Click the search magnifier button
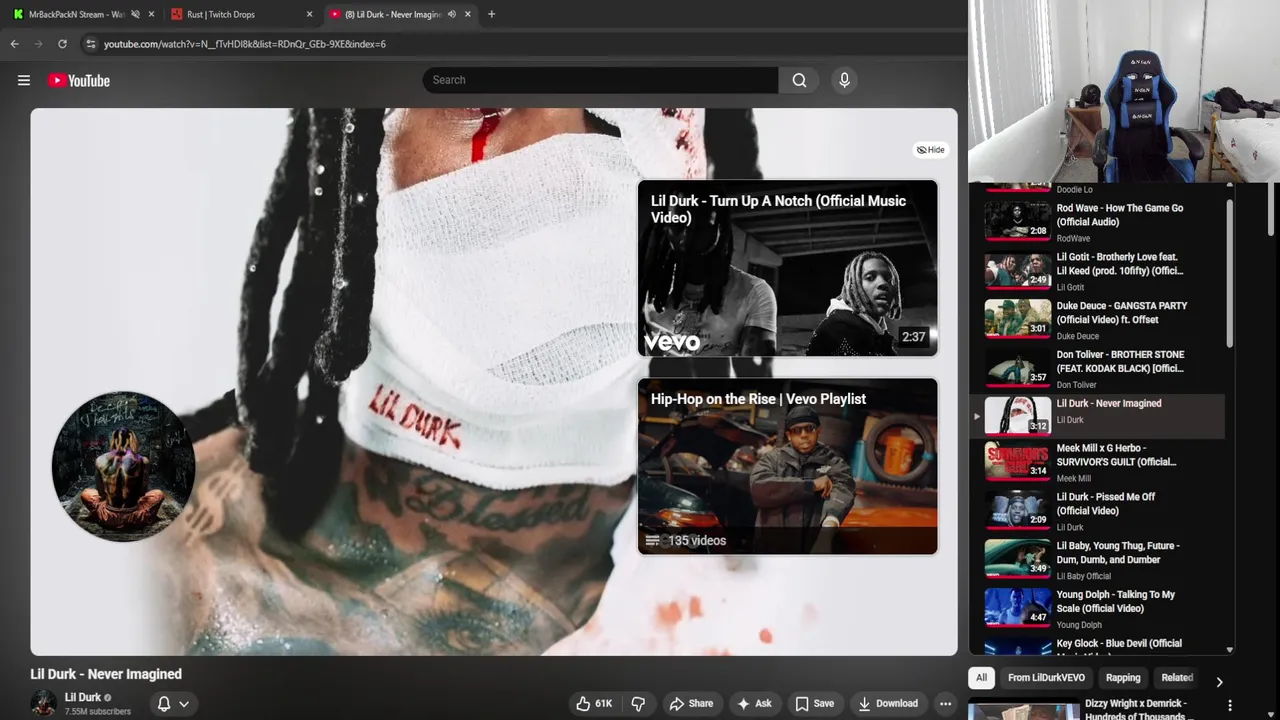The height and width of the screenshot is (720, 1280). click(799, 80)
